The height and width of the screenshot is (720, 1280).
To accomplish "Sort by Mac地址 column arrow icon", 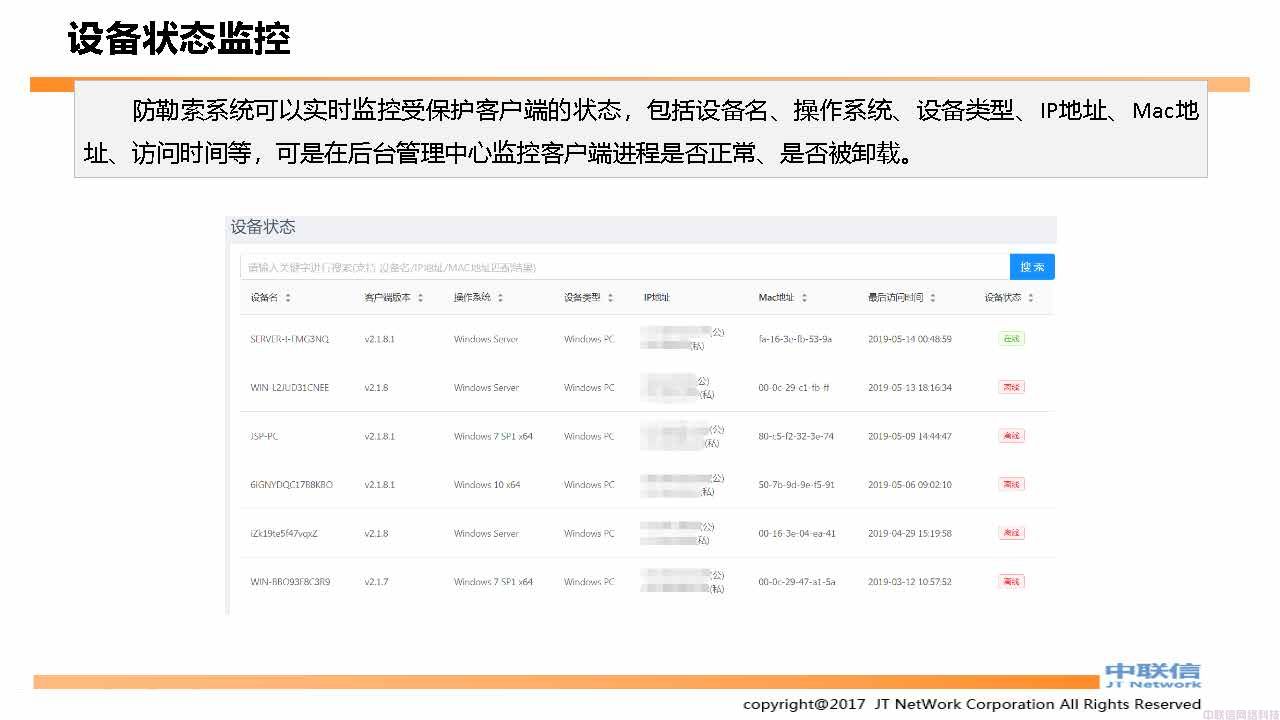I will tap(804, 298).
